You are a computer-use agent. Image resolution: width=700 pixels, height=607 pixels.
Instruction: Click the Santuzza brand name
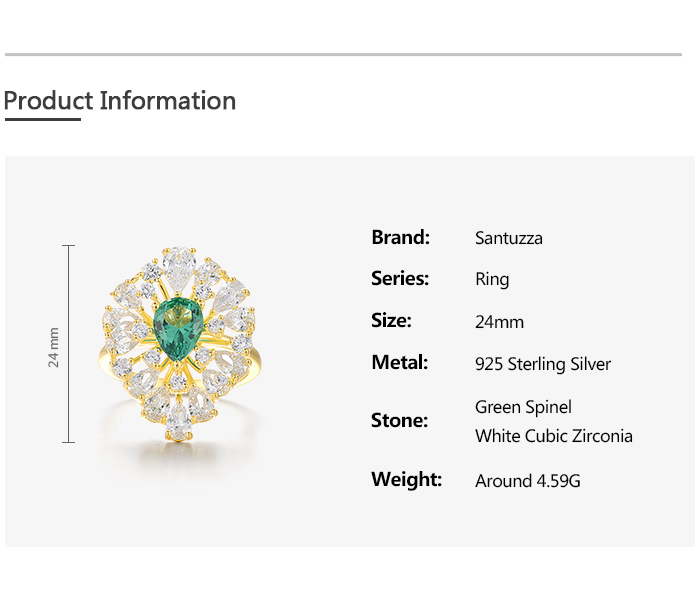point(508,238)
